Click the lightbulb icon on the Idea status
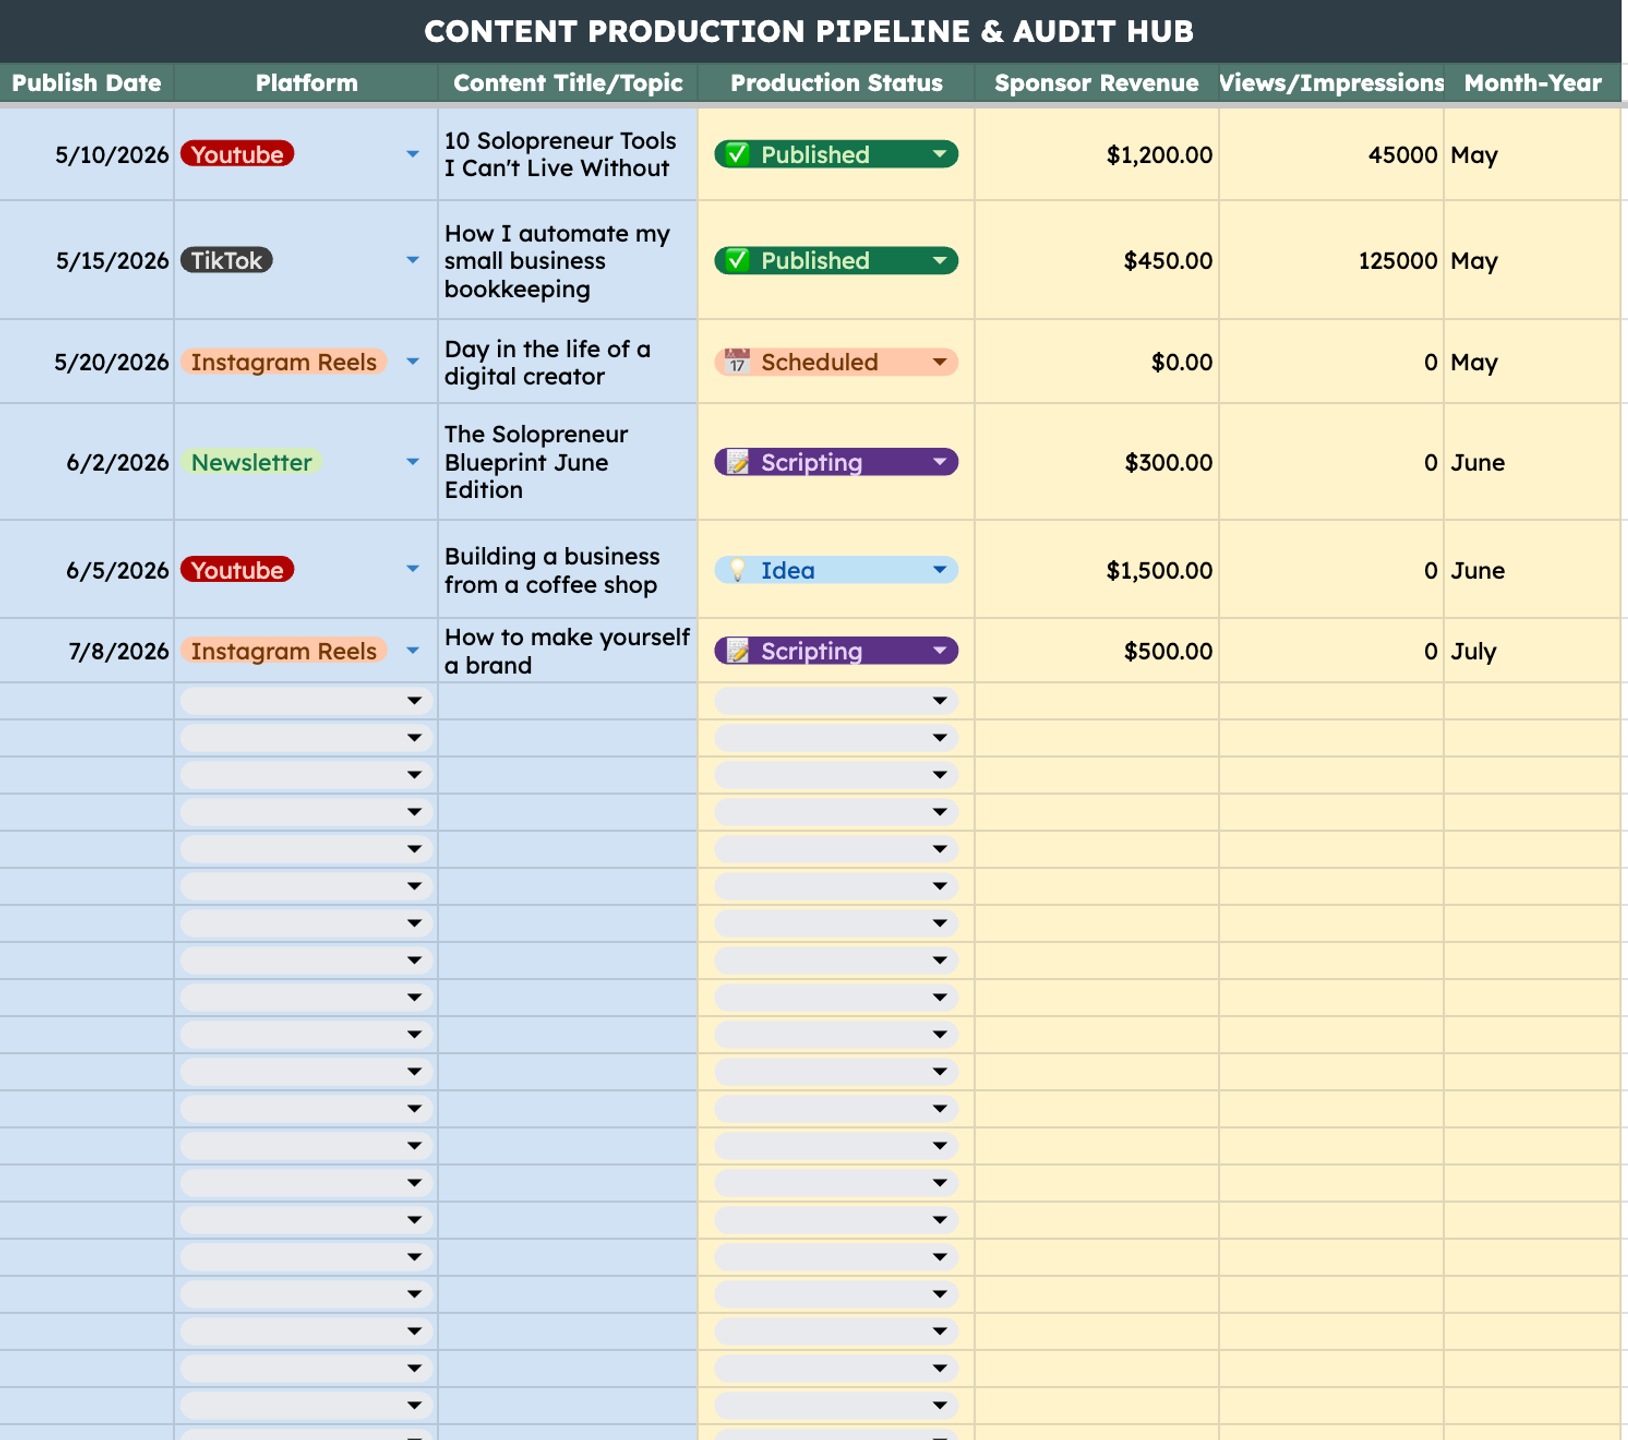 [737, 570]
